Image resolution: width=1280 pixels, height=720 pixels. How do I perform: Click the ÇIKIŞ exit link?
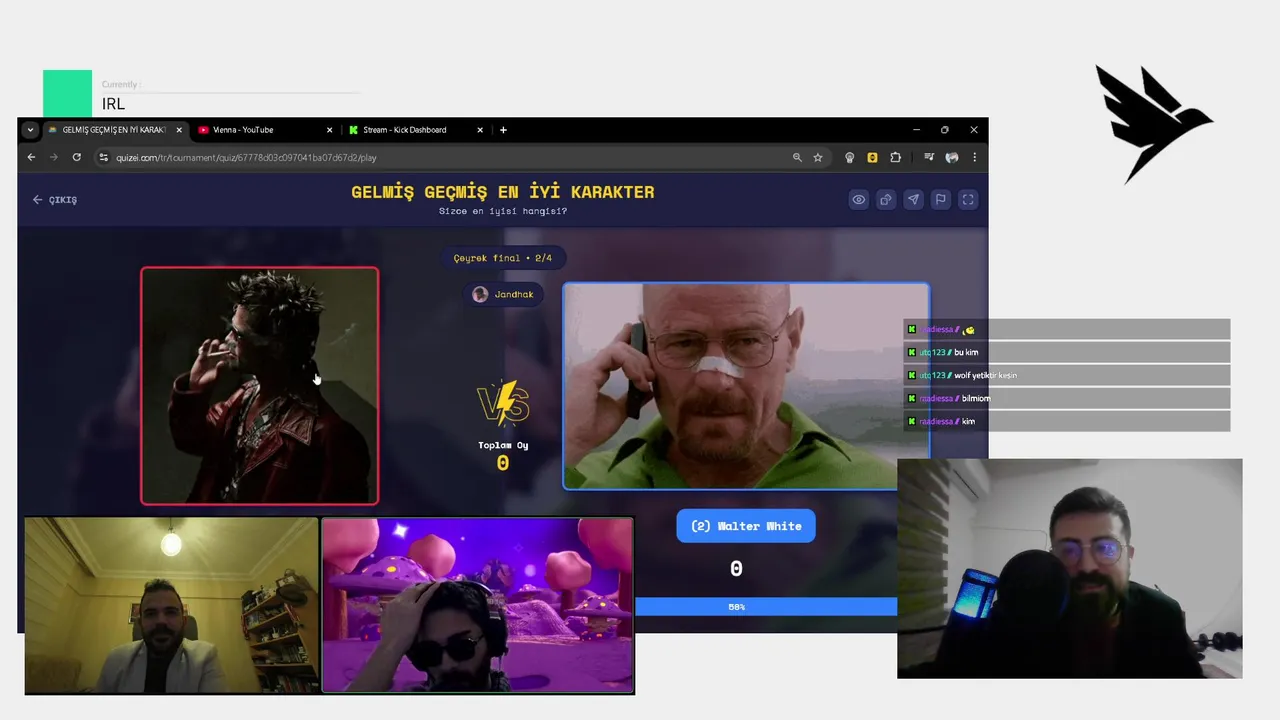[x=55, y=200]
